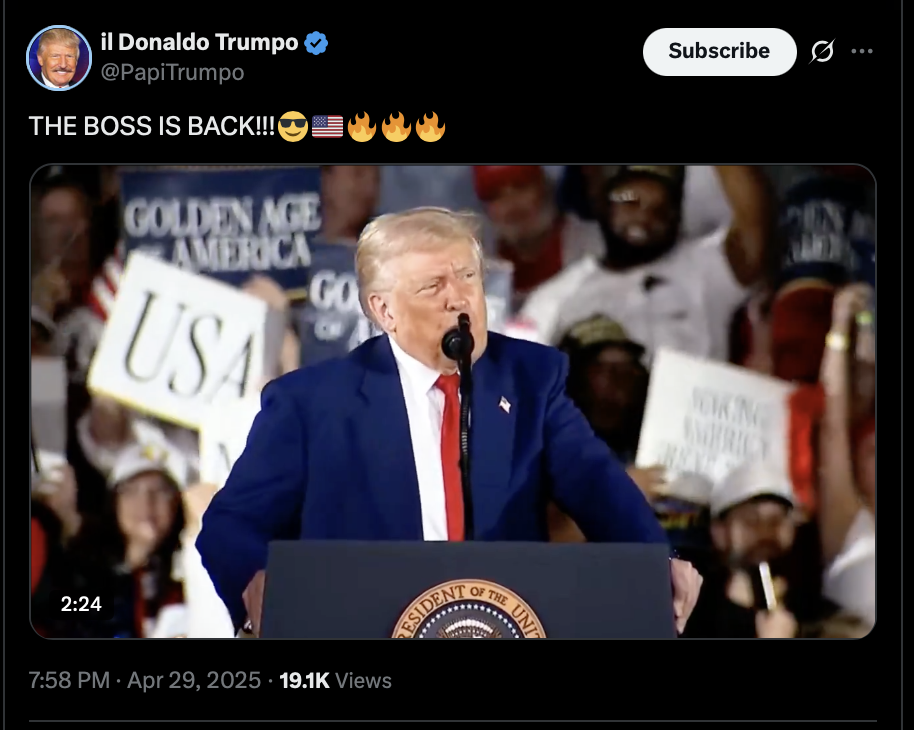View the 19.1K Views count
914x730 pixels.
335,680
